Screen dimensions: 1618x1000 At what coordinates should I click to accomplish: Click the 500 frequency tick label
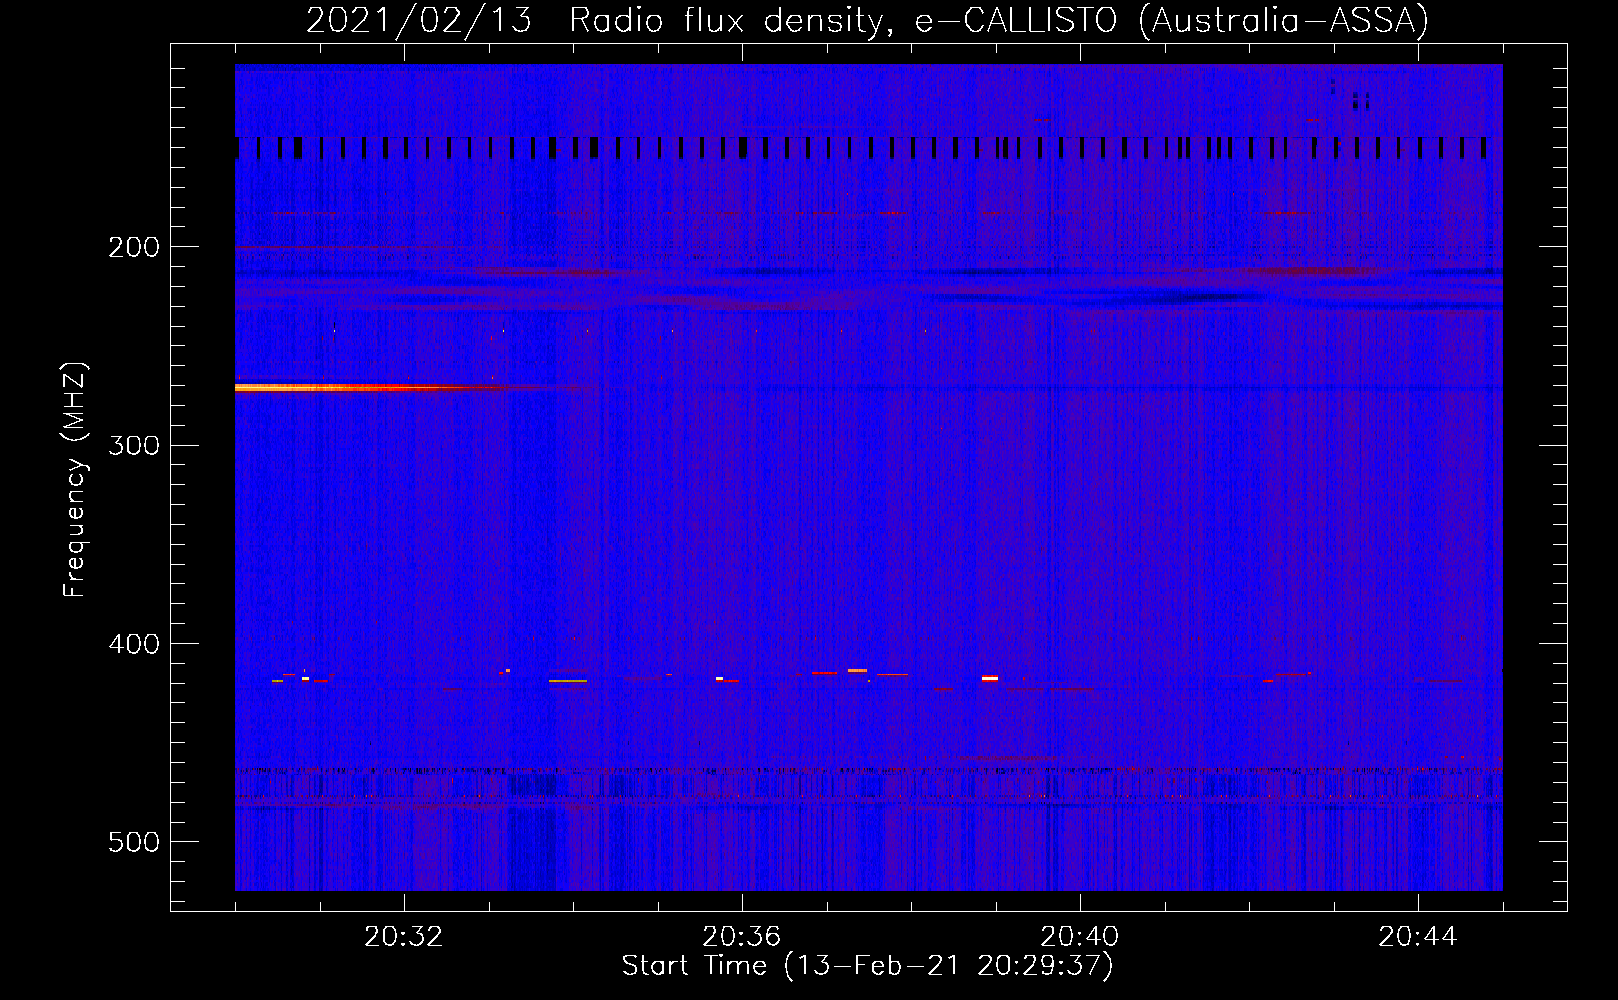pos(134,842)
